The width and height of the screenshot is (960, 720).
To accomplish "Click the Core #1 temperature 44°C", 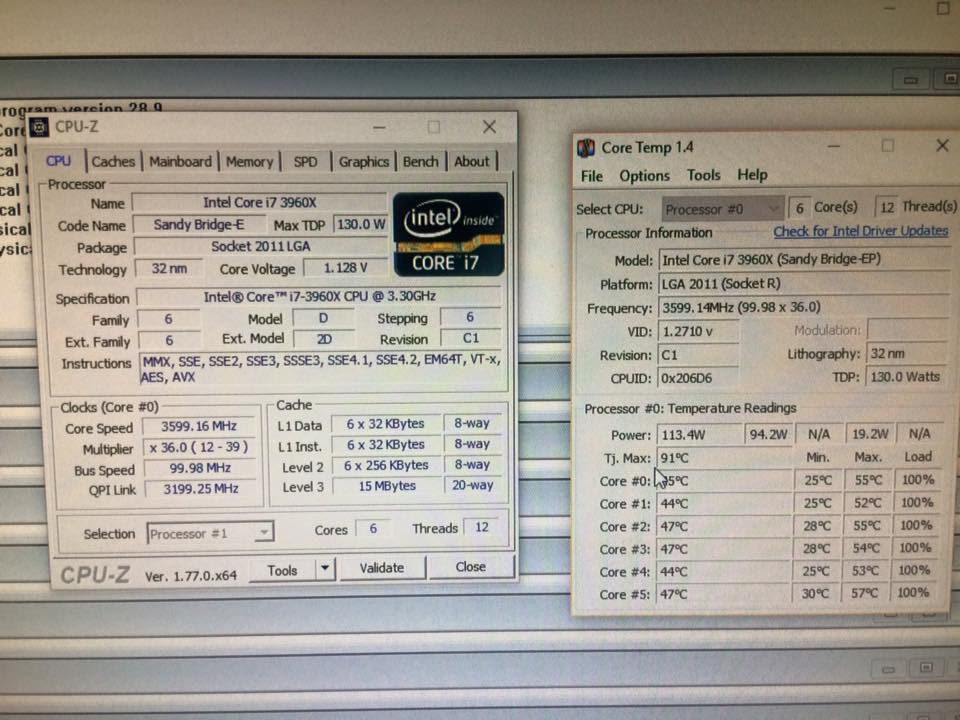I will click(723, 504).
